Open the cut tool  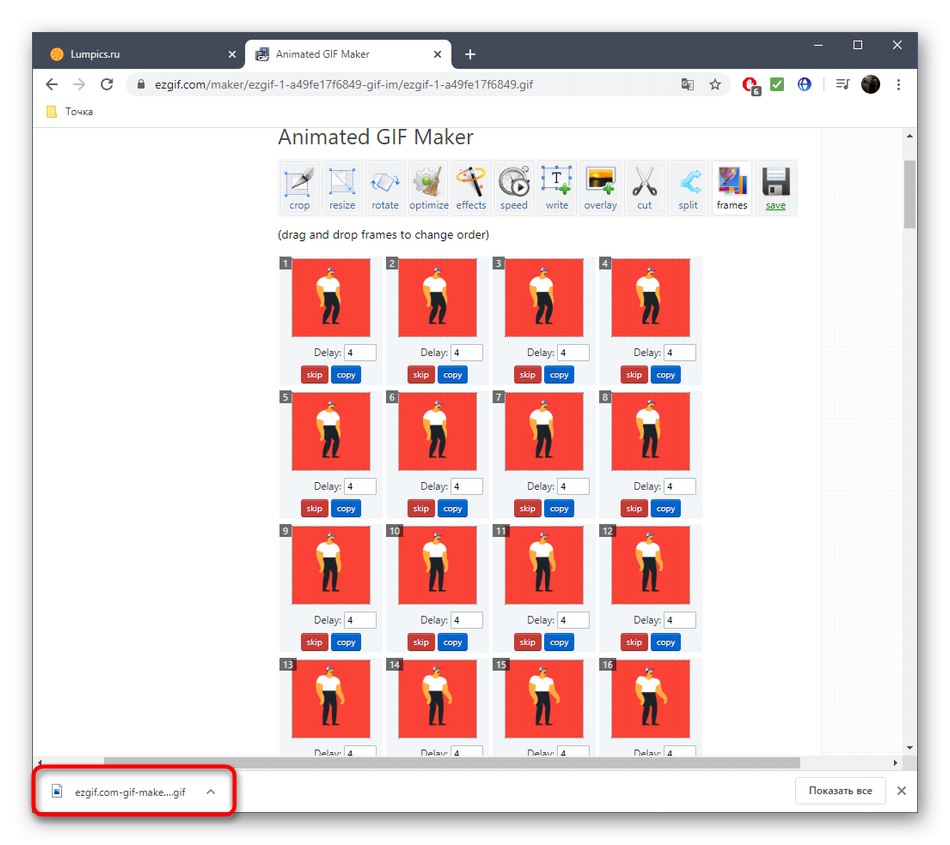(x=644, y=188)
